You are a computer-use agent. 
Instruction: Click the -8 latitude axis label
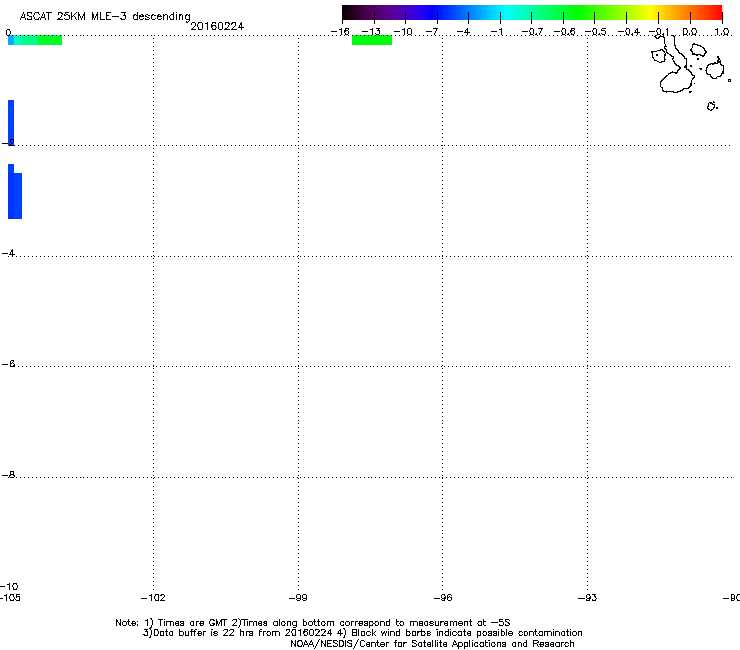click(8, 475)
